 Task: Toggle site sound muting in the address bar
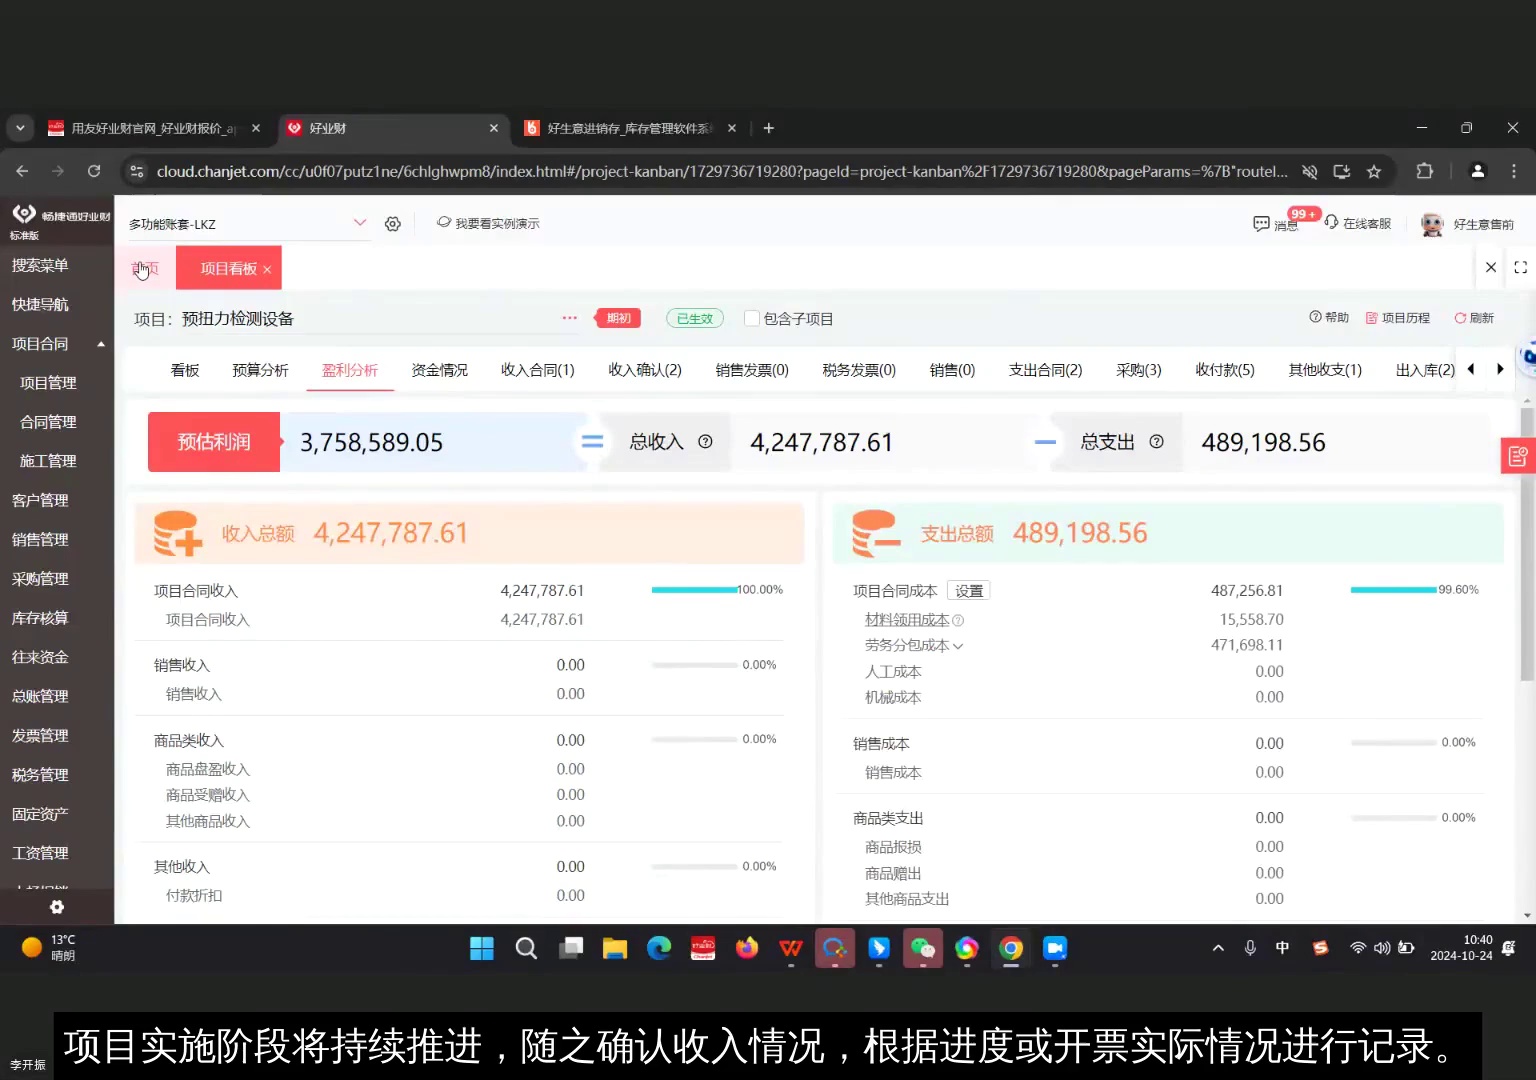(1310, 171)
